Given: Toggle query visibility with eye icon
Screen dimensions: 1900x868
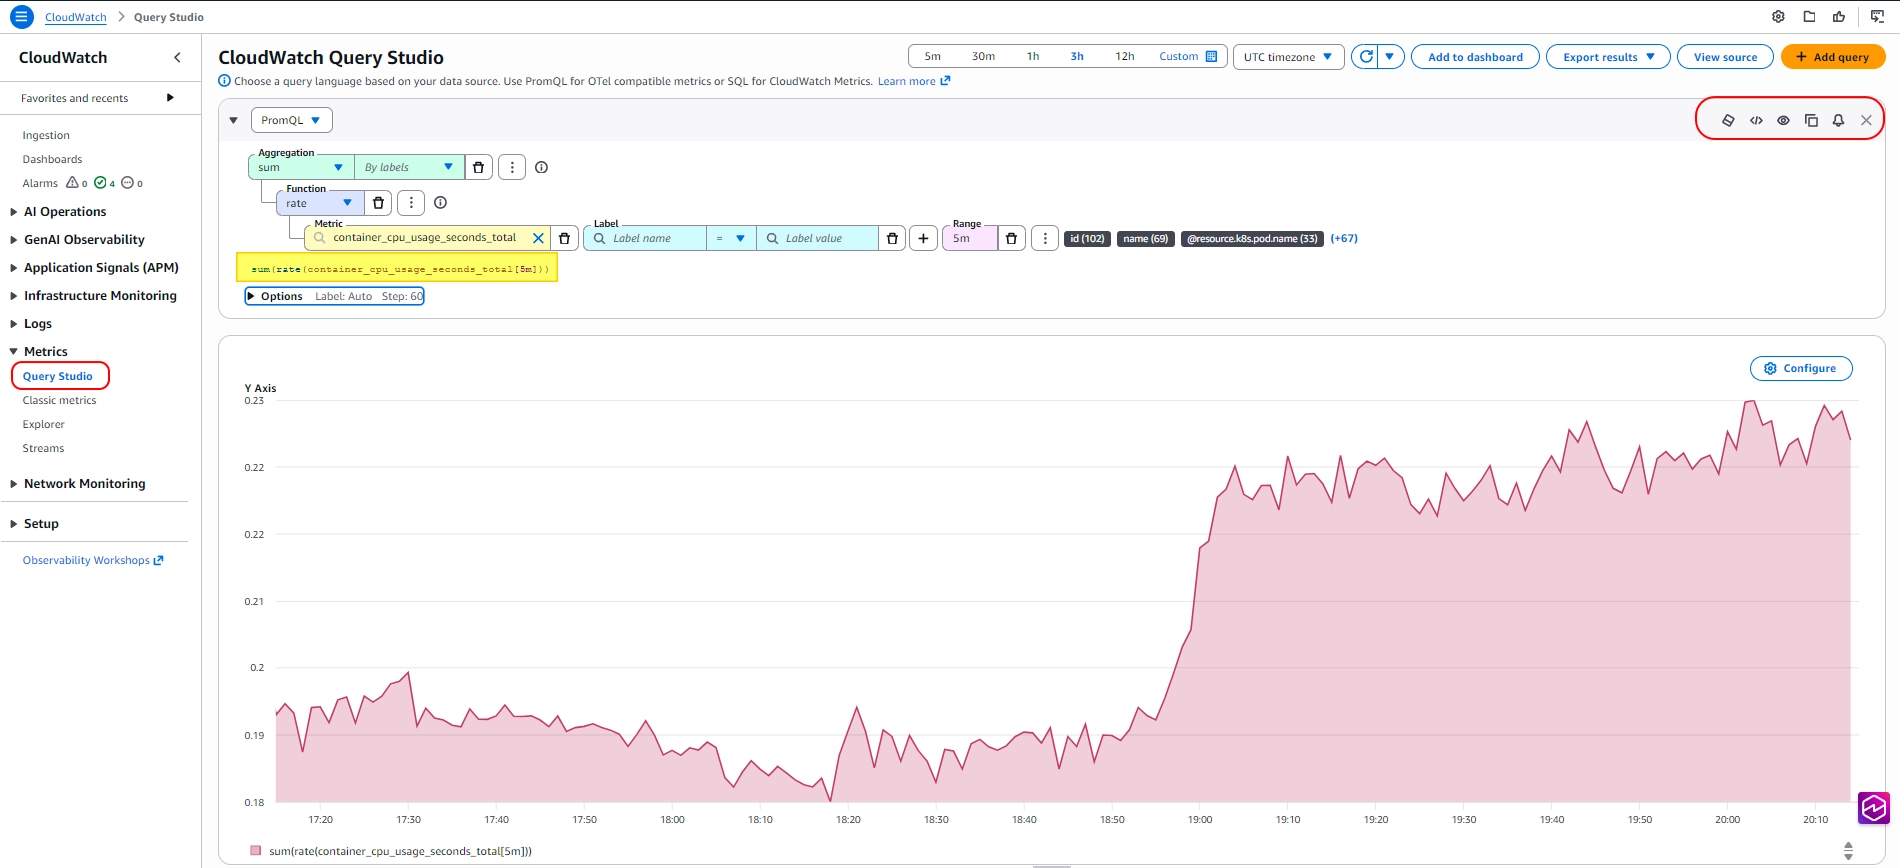Looking at the screenshot, I should (x=1783, y=120).
